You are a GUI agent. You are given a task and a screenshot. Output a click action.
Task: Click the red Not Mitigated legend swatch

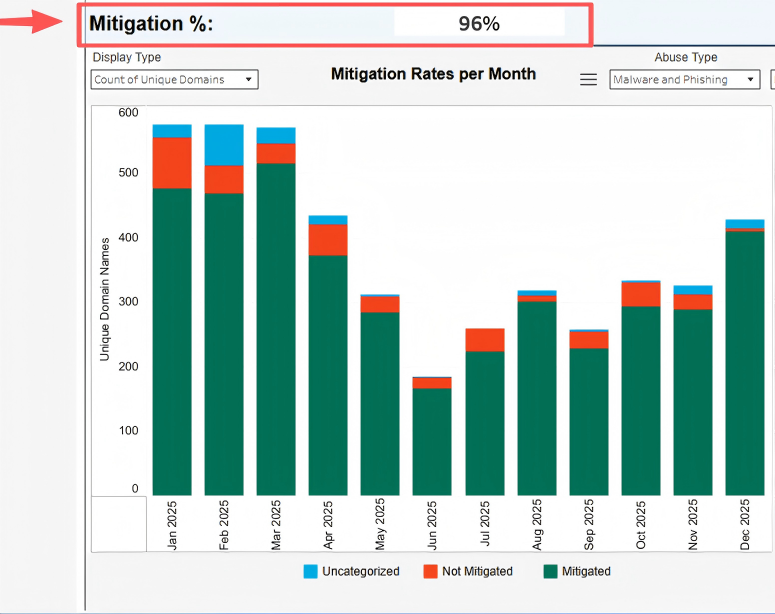(431, 572)
